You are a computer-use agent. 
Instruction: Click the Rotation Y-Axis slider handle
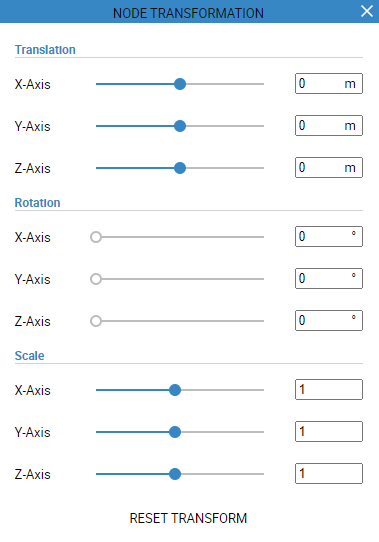(x=96, y=279)
